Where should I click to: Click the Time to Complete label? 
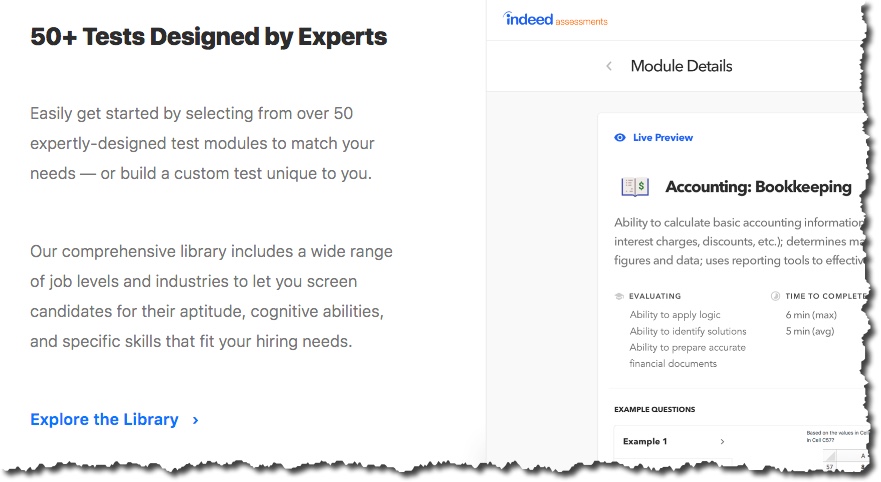point(824,297)
